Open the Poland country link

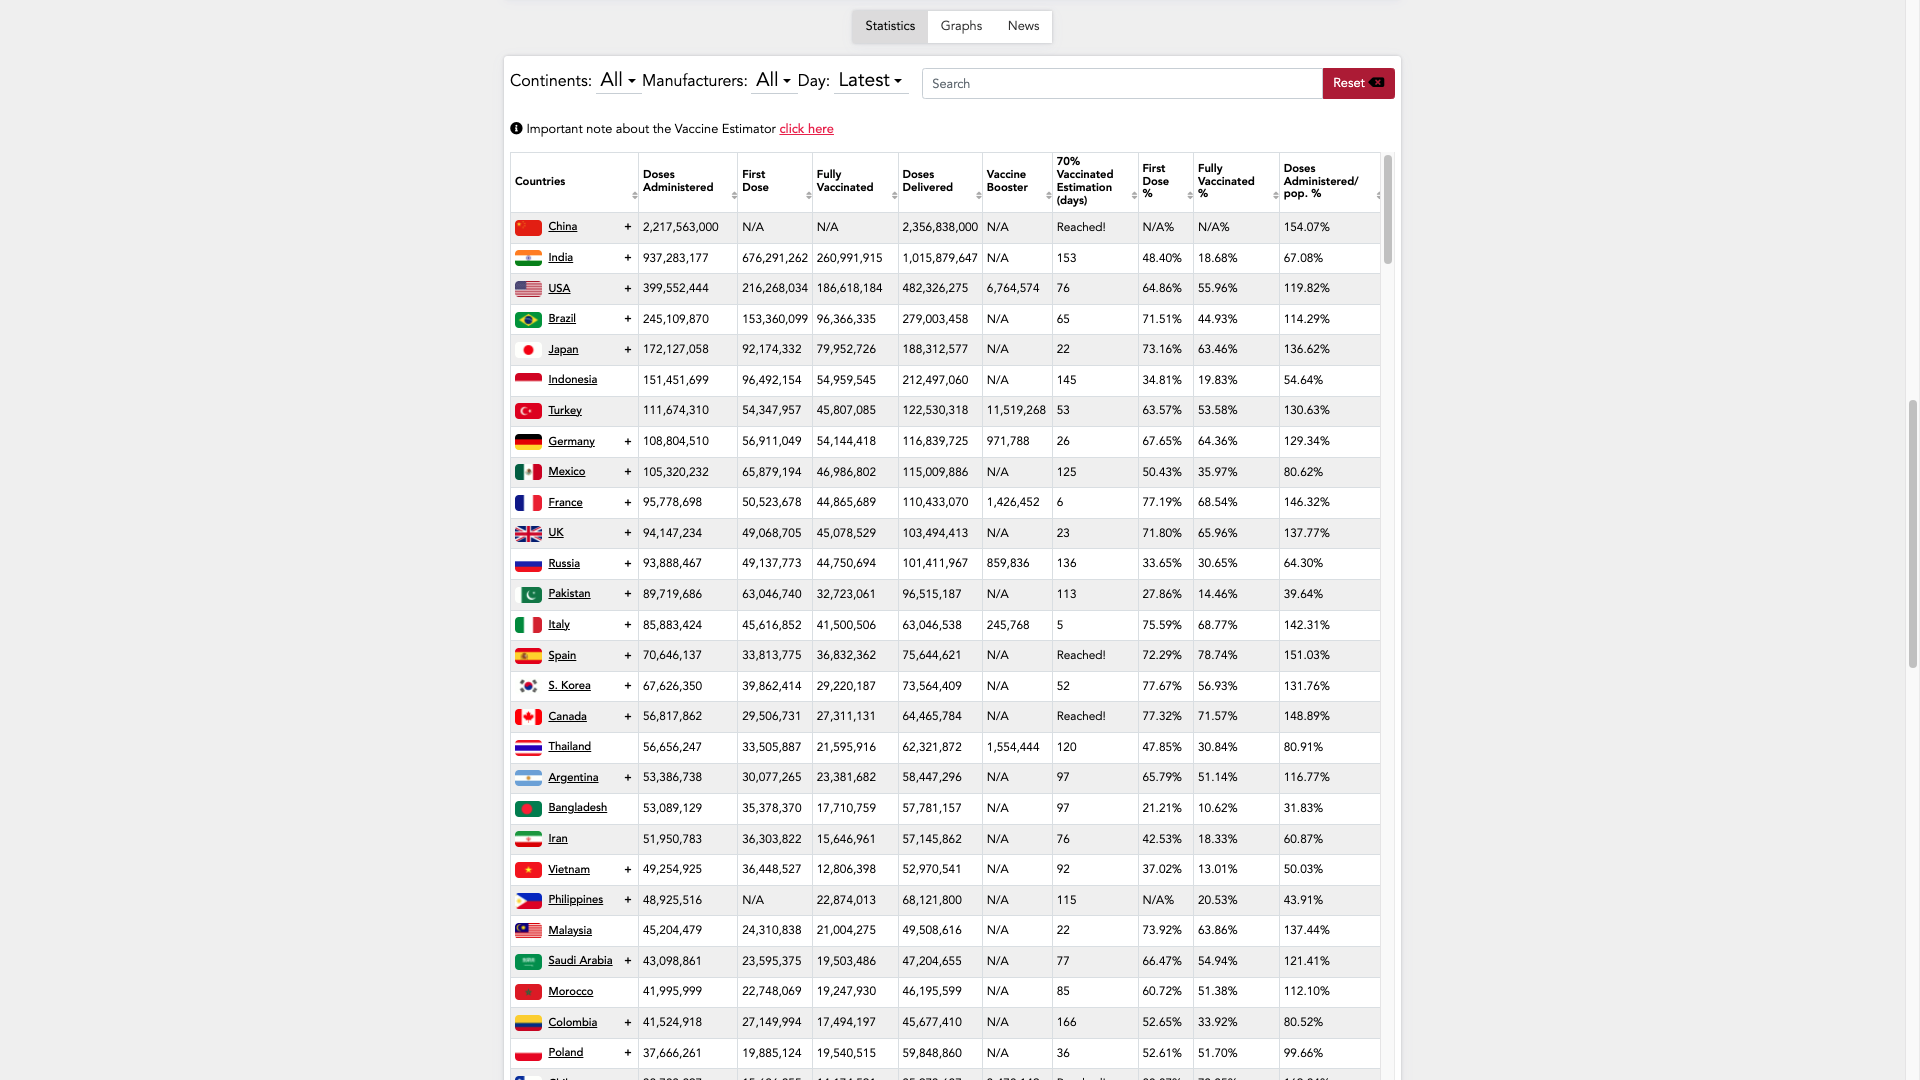[566, 1053]
